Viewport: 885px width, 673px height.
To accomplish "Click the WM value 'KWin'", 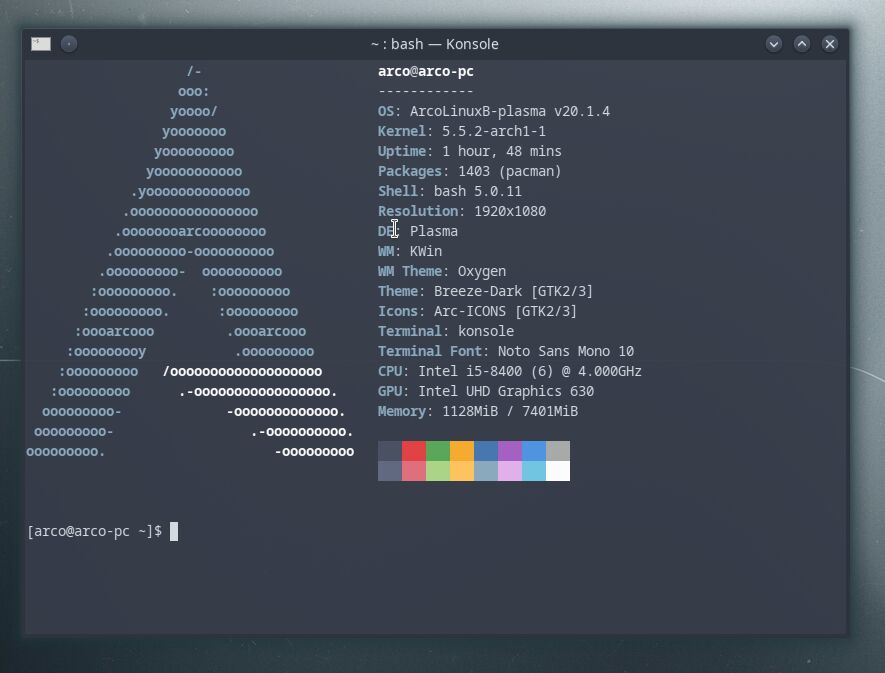I will pos(426,251).
